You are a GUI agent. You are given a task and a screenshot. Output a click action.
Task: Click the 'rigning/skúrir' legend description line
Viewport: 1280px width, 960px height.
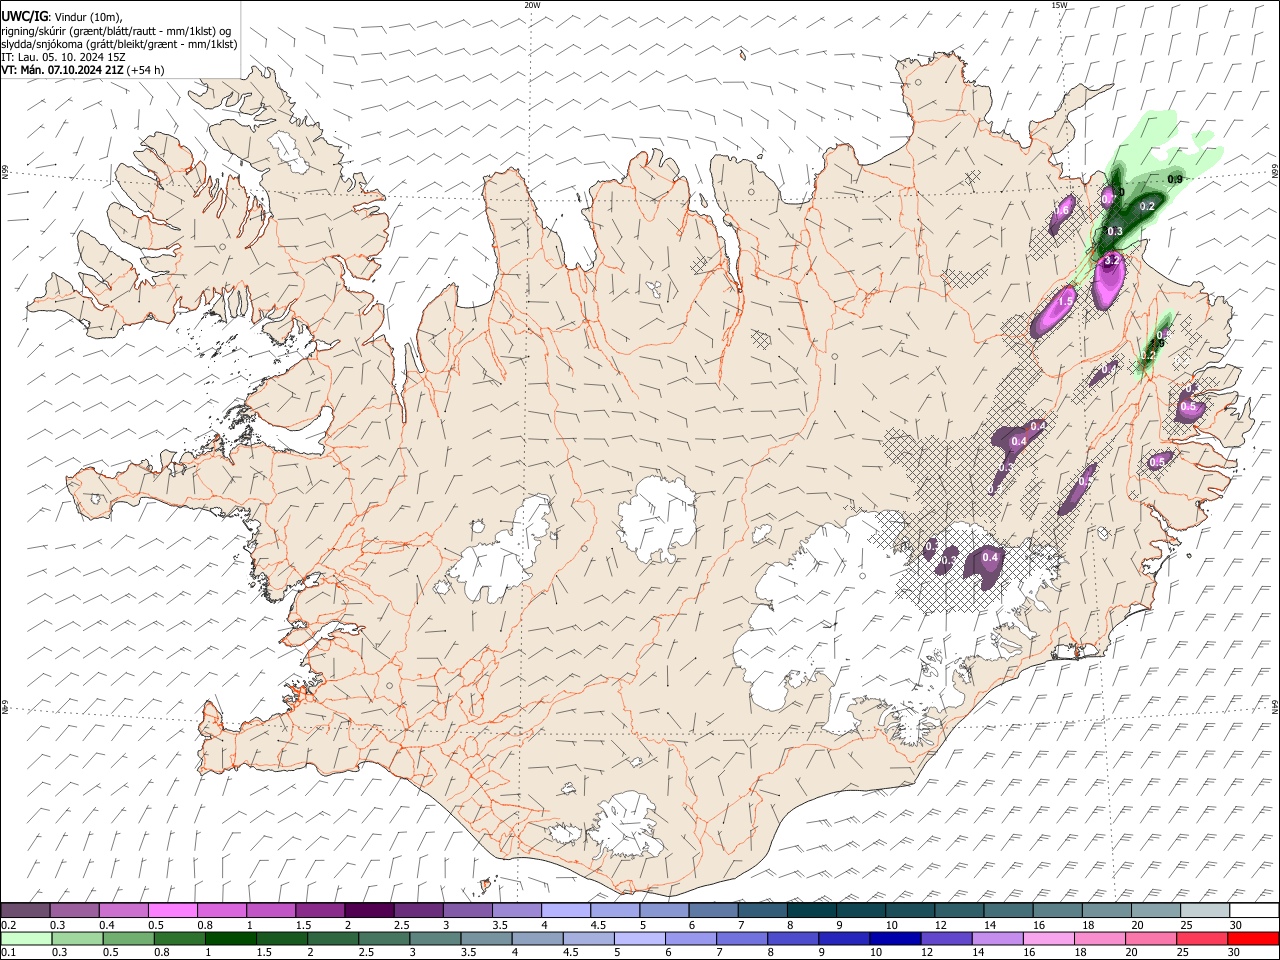[118, 31]
